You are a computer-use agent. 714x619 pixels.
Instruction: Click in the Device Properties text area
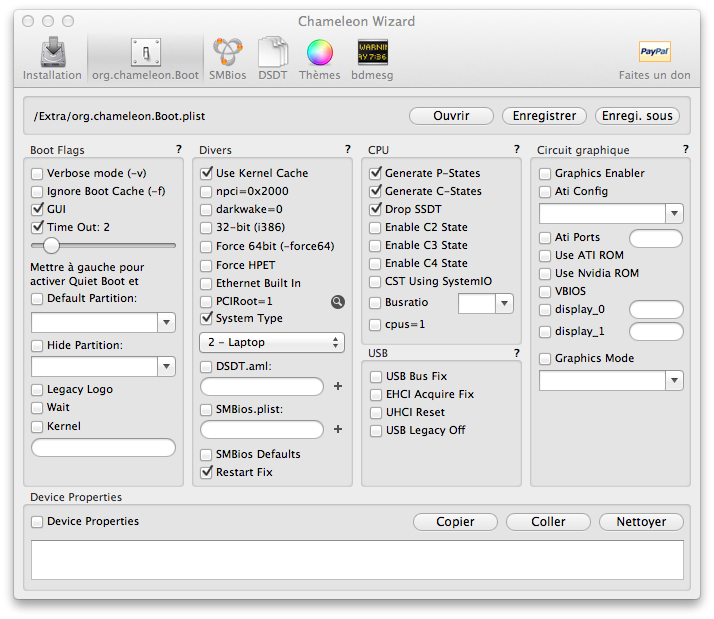357,560
